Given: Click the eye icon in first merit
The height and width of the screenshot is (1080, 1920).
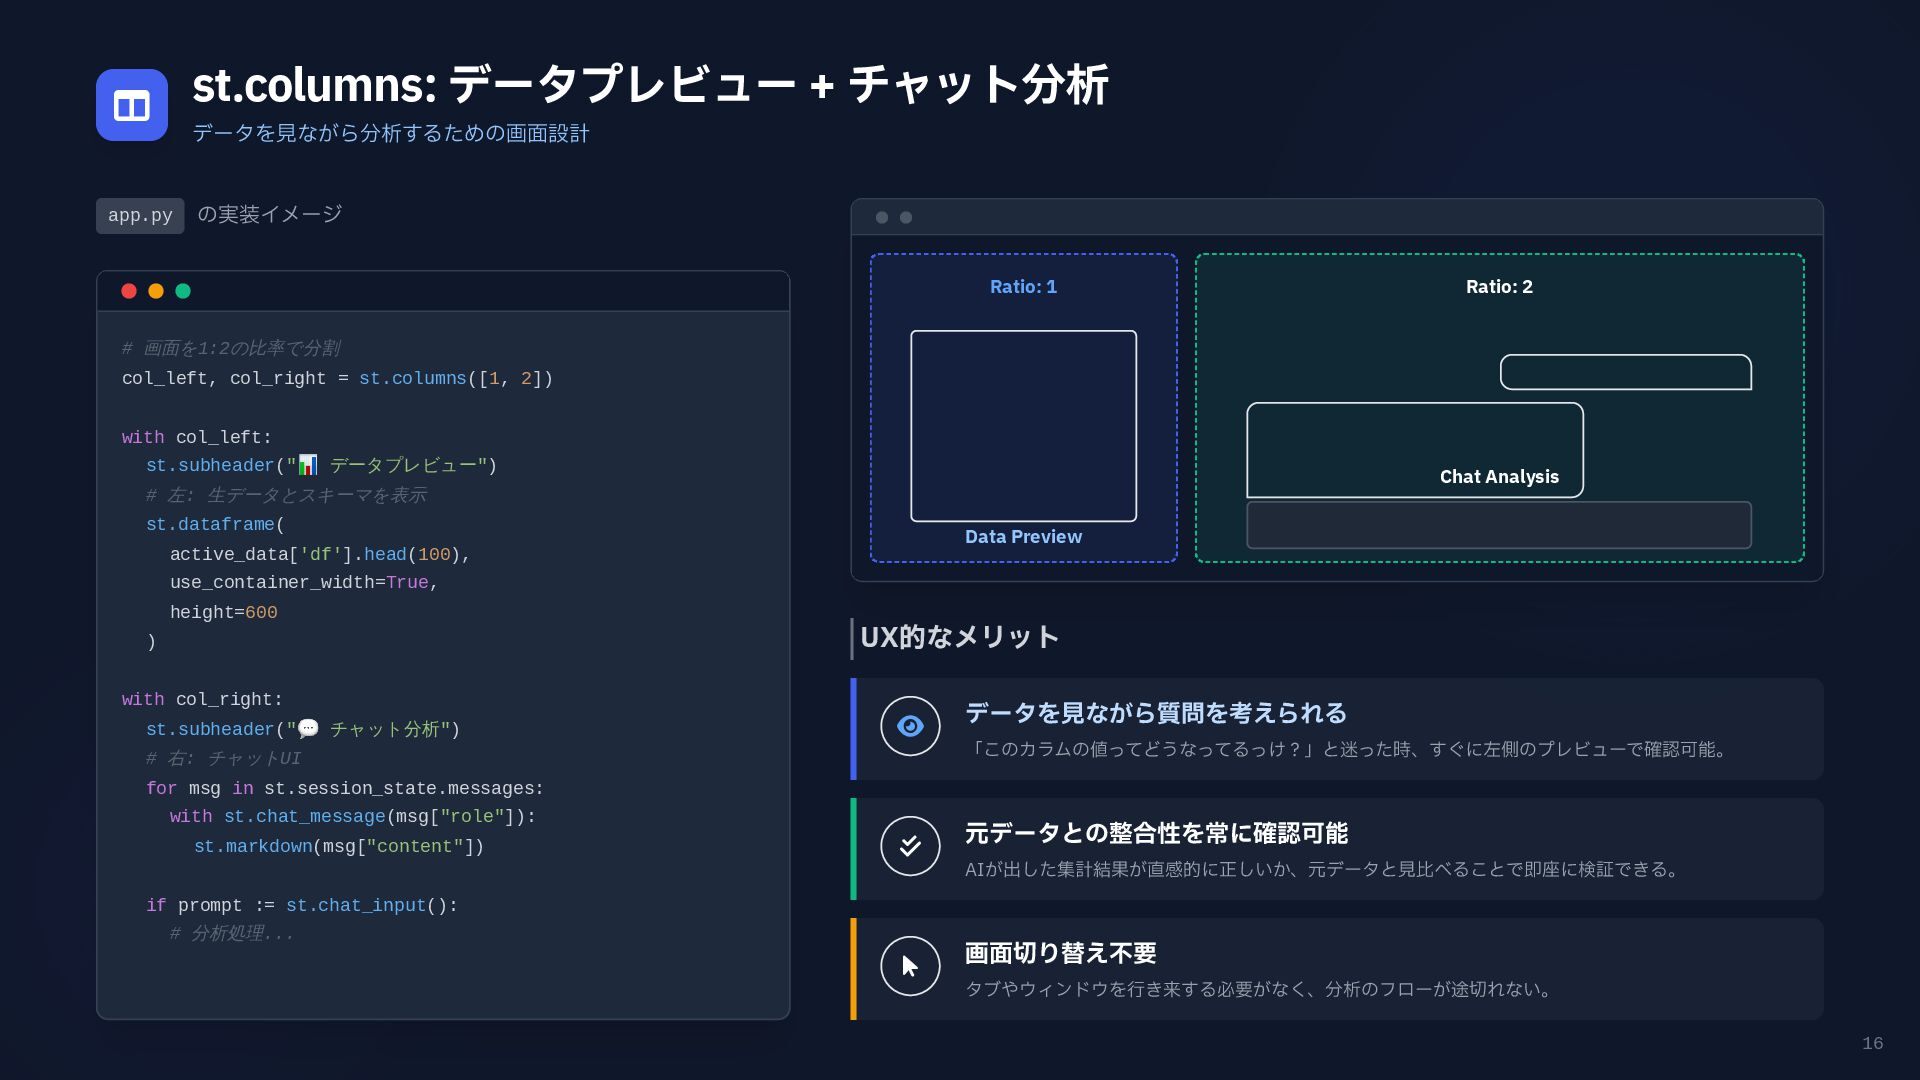Looking at the screenshot, I should coord(910,726).
